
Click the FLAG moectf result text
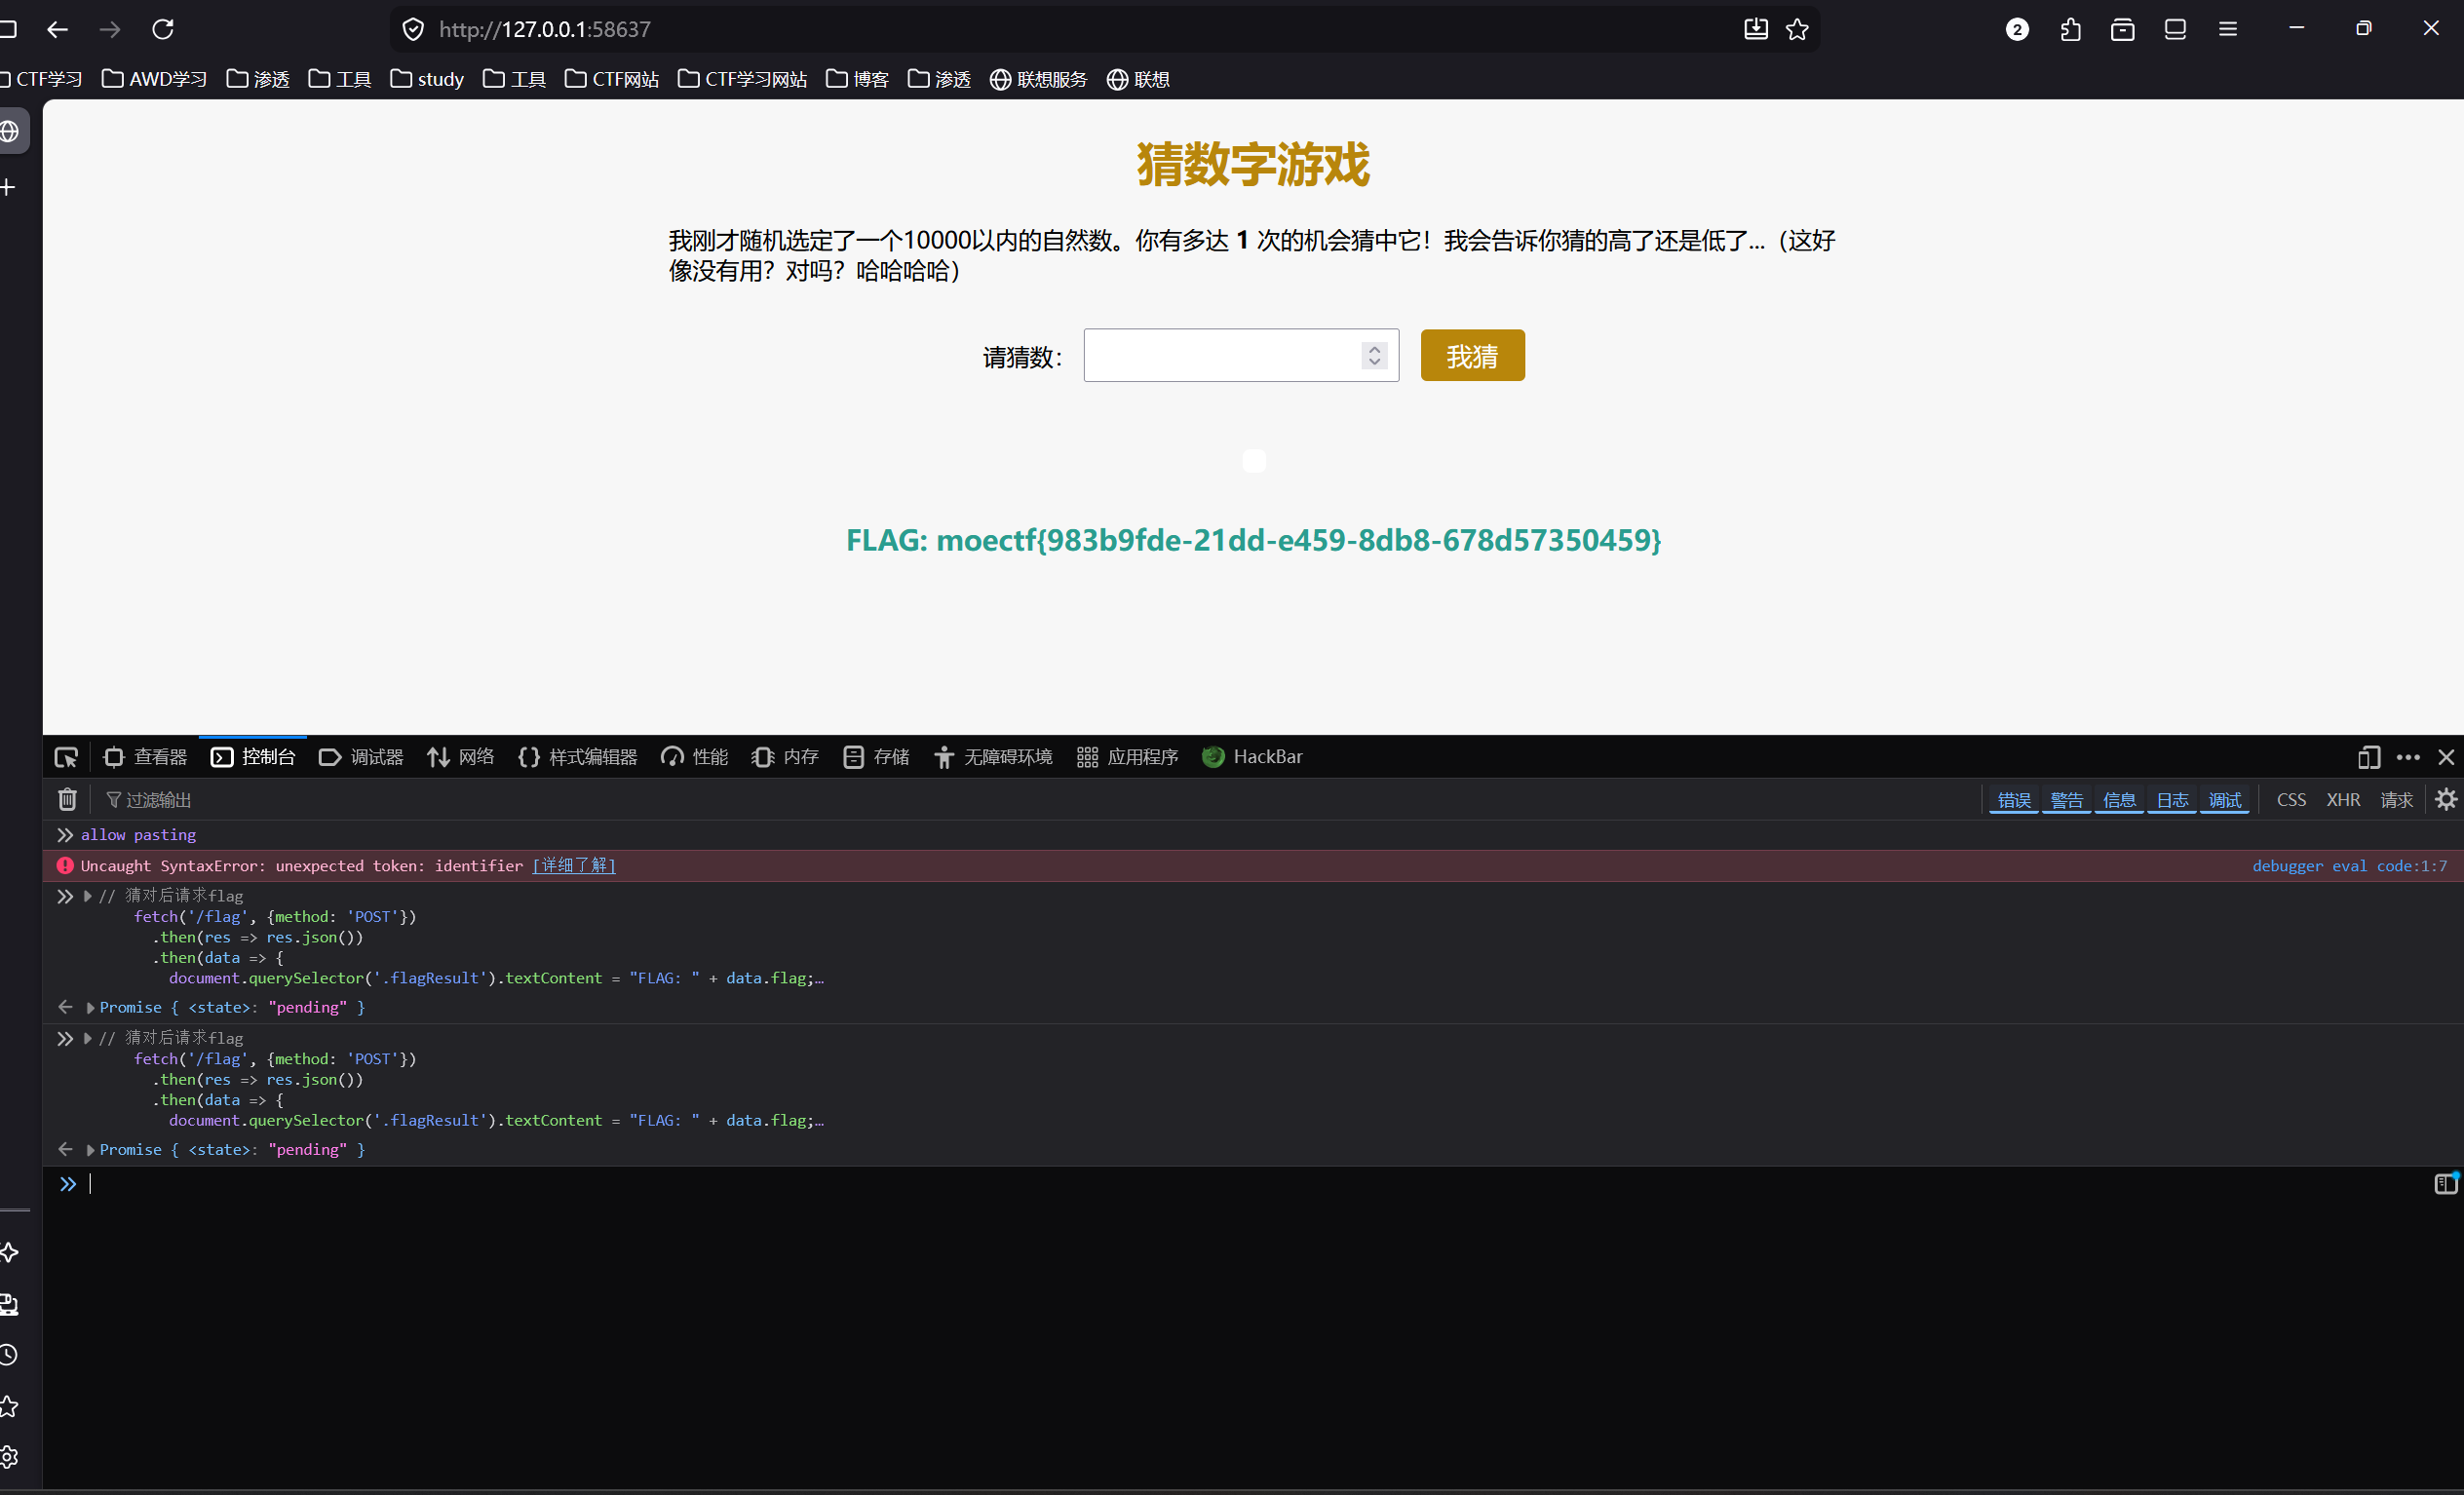click(1253, 540)
